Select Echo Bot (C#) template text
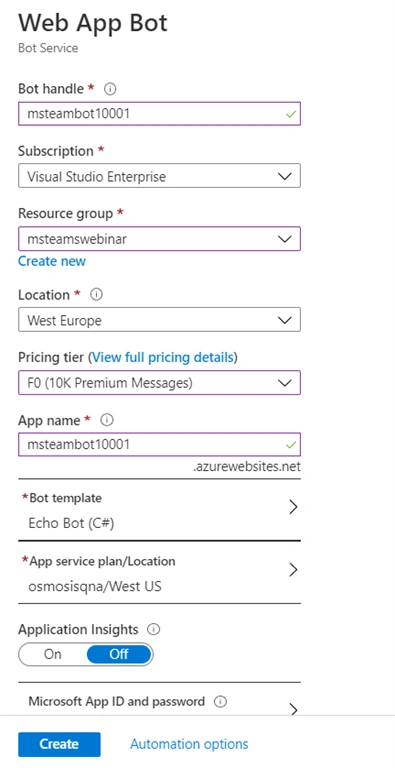This screenshot has height=768, width=395. [72, 523]
